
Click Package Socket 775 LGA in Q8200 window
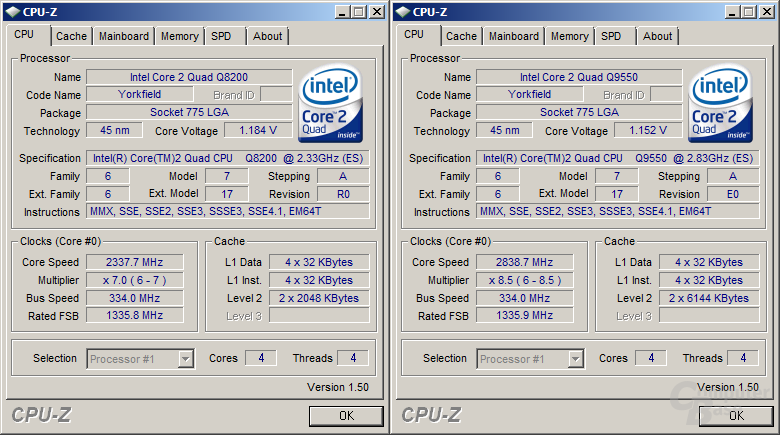189,112
